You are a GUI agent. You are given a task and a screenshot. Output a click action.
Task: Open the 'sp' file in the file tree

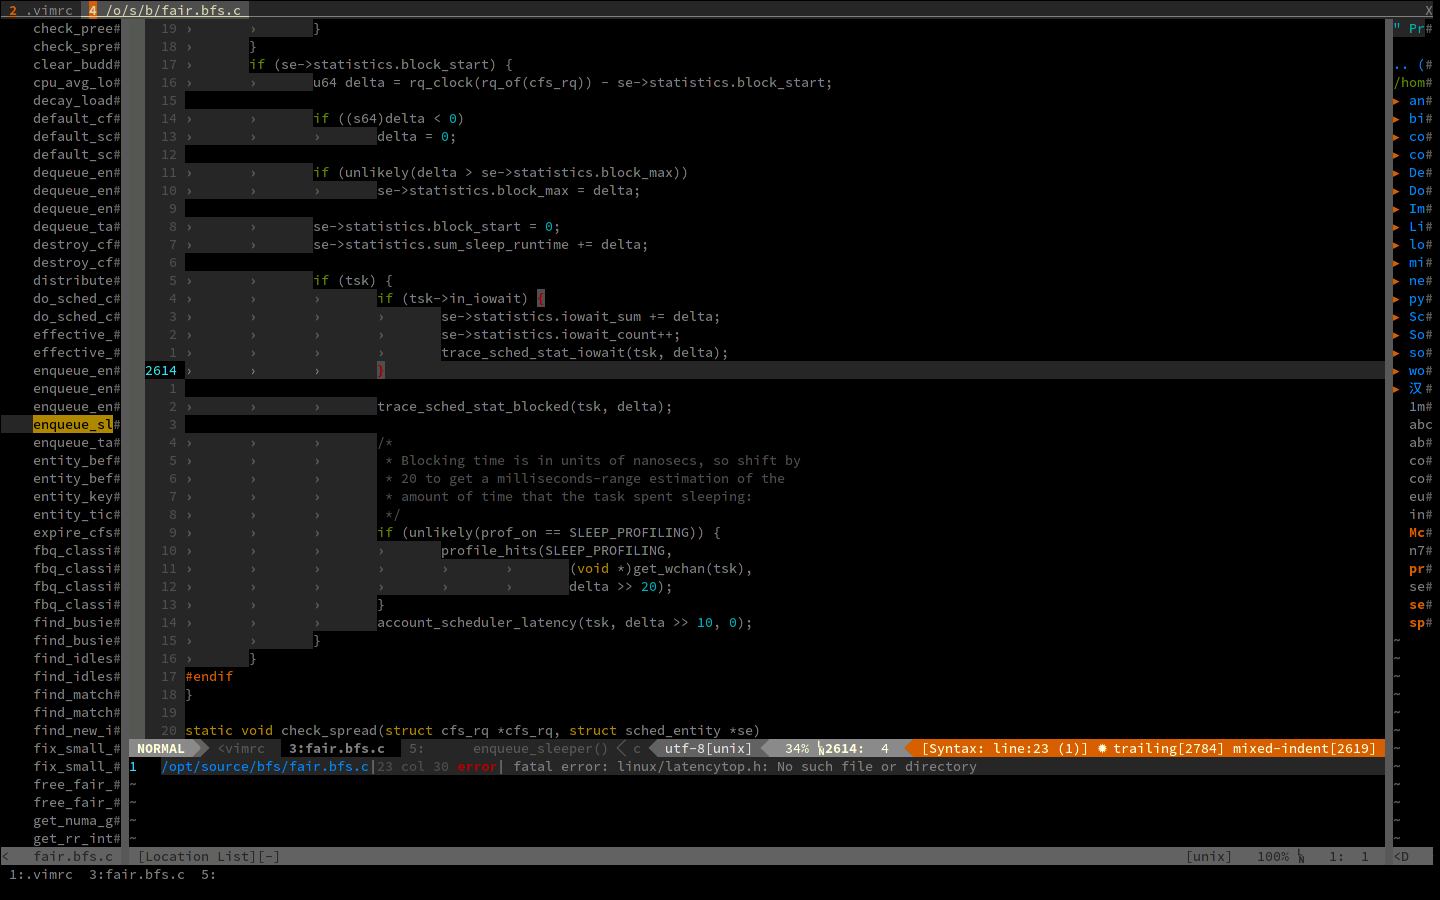1417,623
